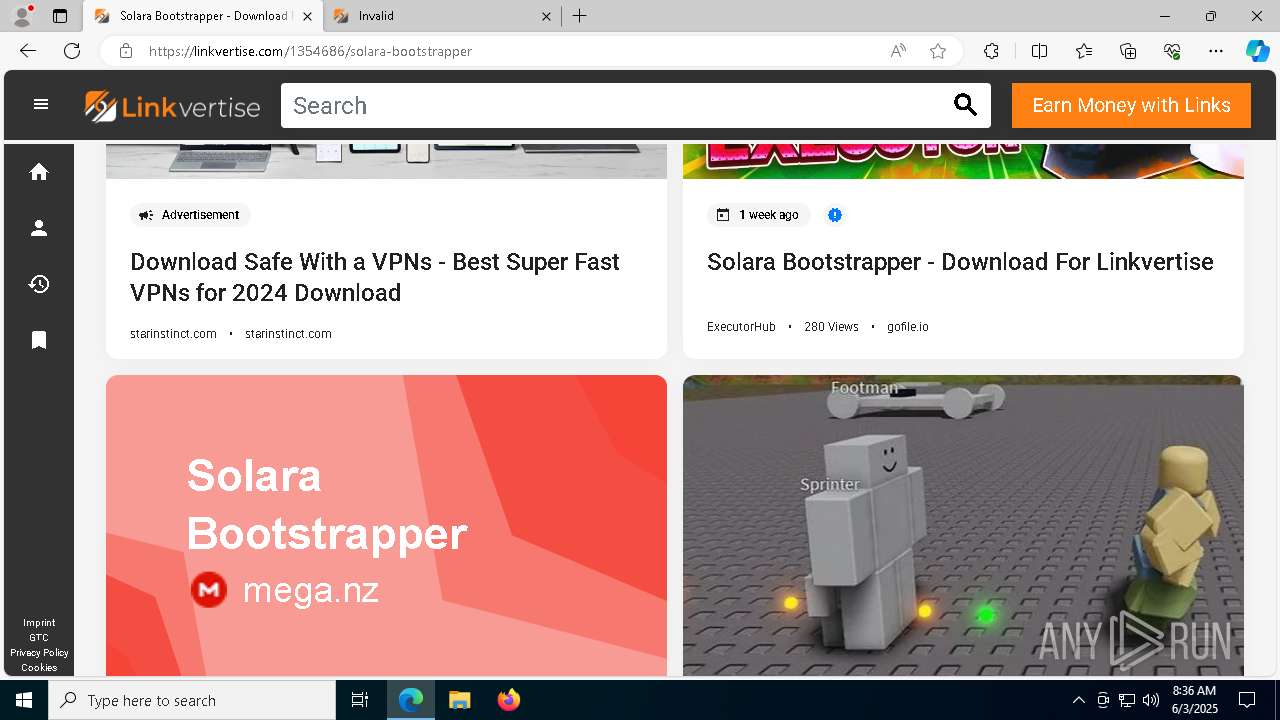Click the gofile.io source text
Screen dimensions: 1280x720
[907, 327]
